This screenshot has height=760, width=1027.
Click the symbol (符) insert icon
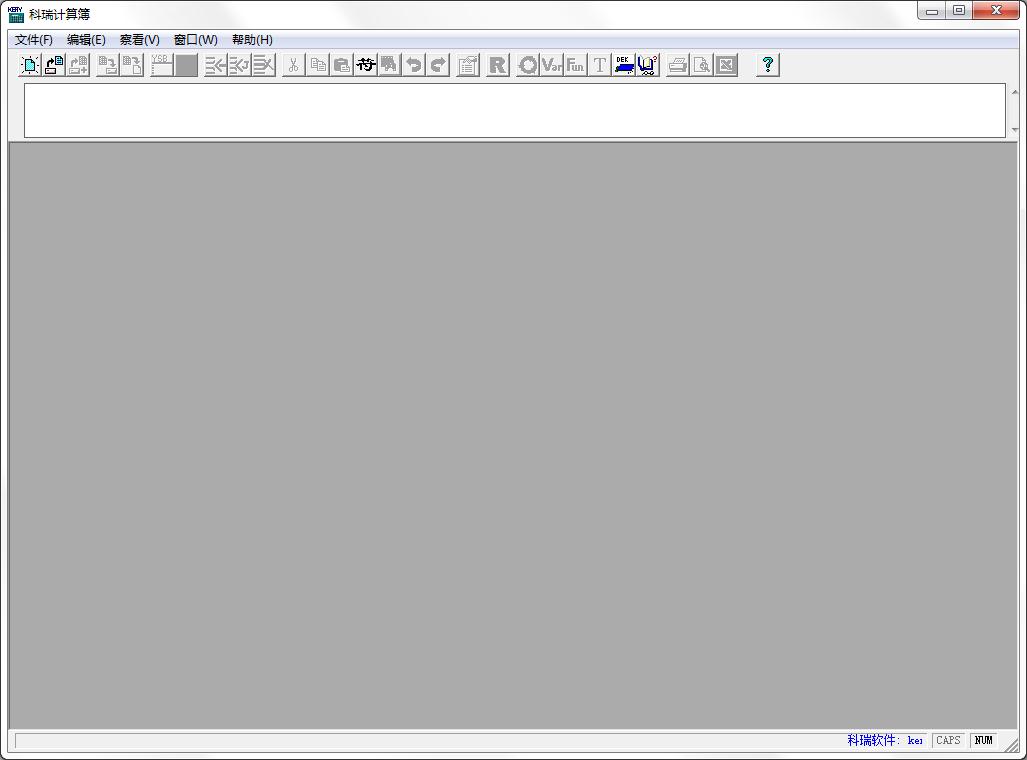(366, 65)
